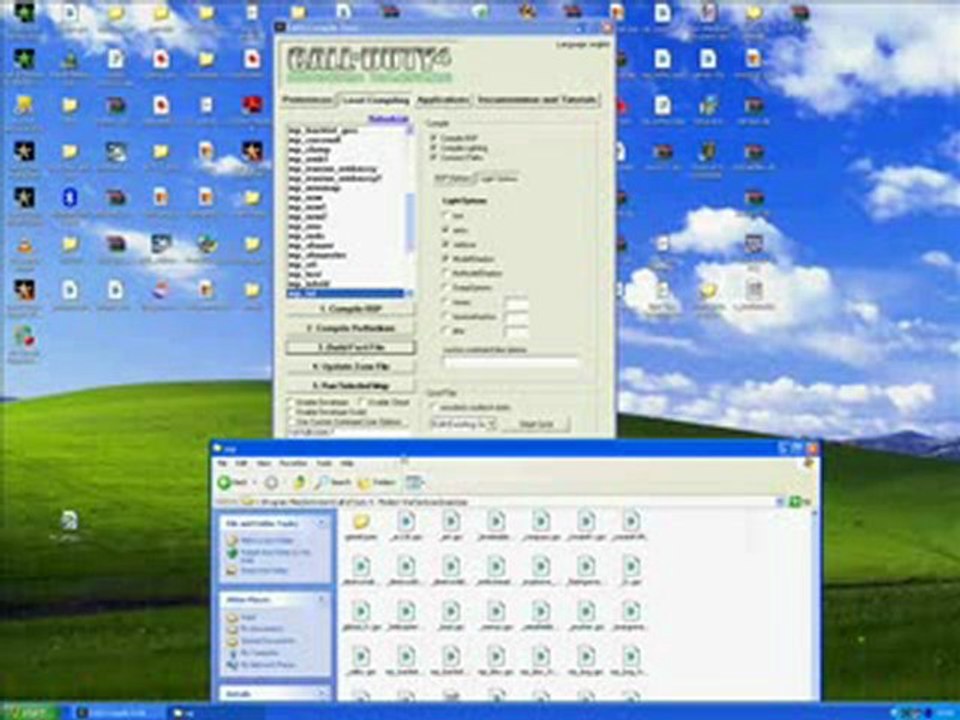Click the 3. Build Fast File button
The image size is (960, 720).
click(x=350, y=347)
